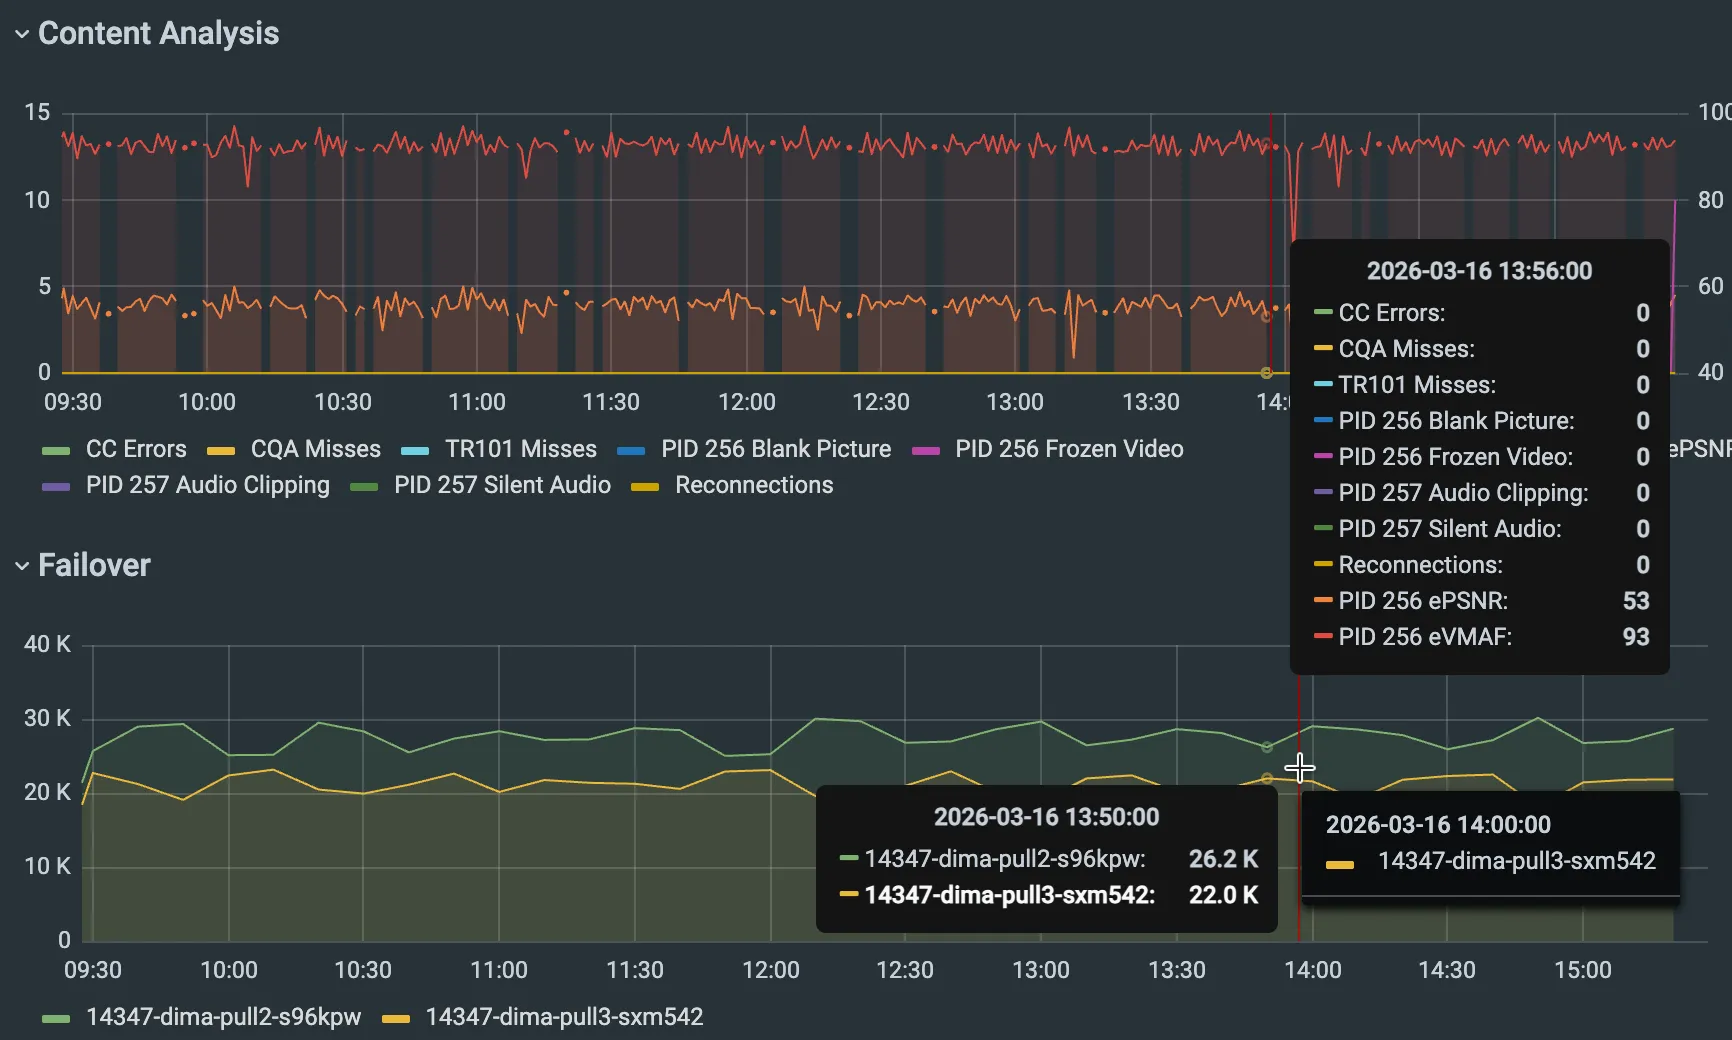Click the "PID 256 eVMAF:" tooltip row

click(x=1481, y=637)
